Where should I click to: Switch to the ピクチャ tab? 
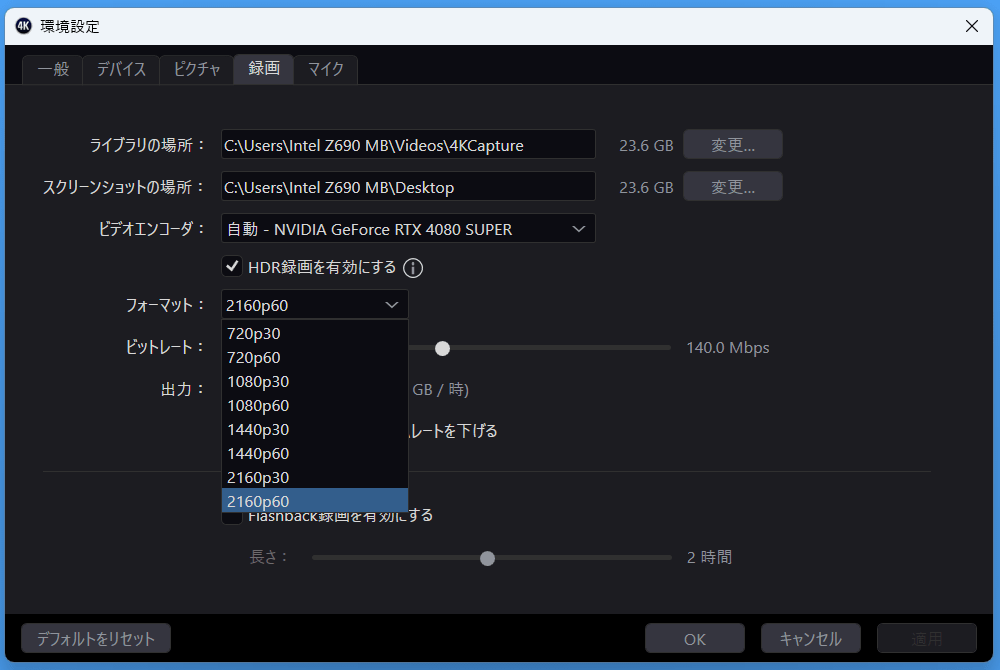coord(196,69)
